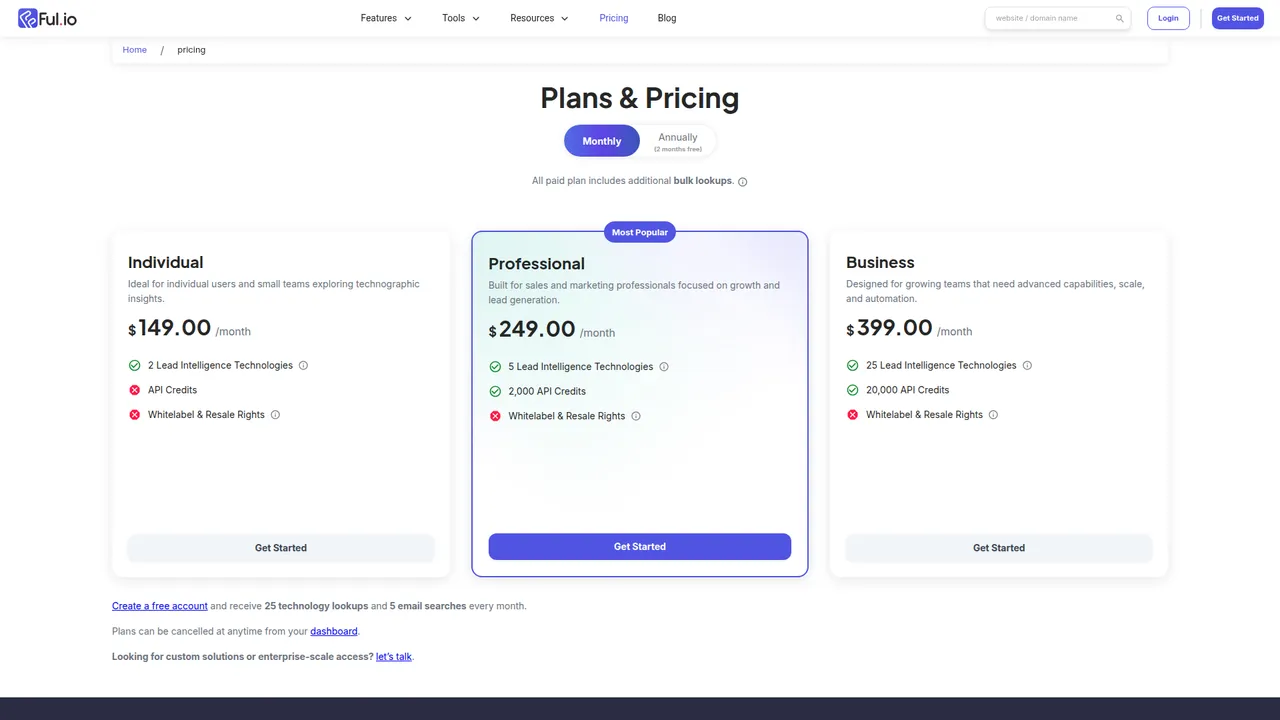This screenshot has width=1280, height=720.
Task: Open the bulk lookups info tooltip
Action: 742,181
